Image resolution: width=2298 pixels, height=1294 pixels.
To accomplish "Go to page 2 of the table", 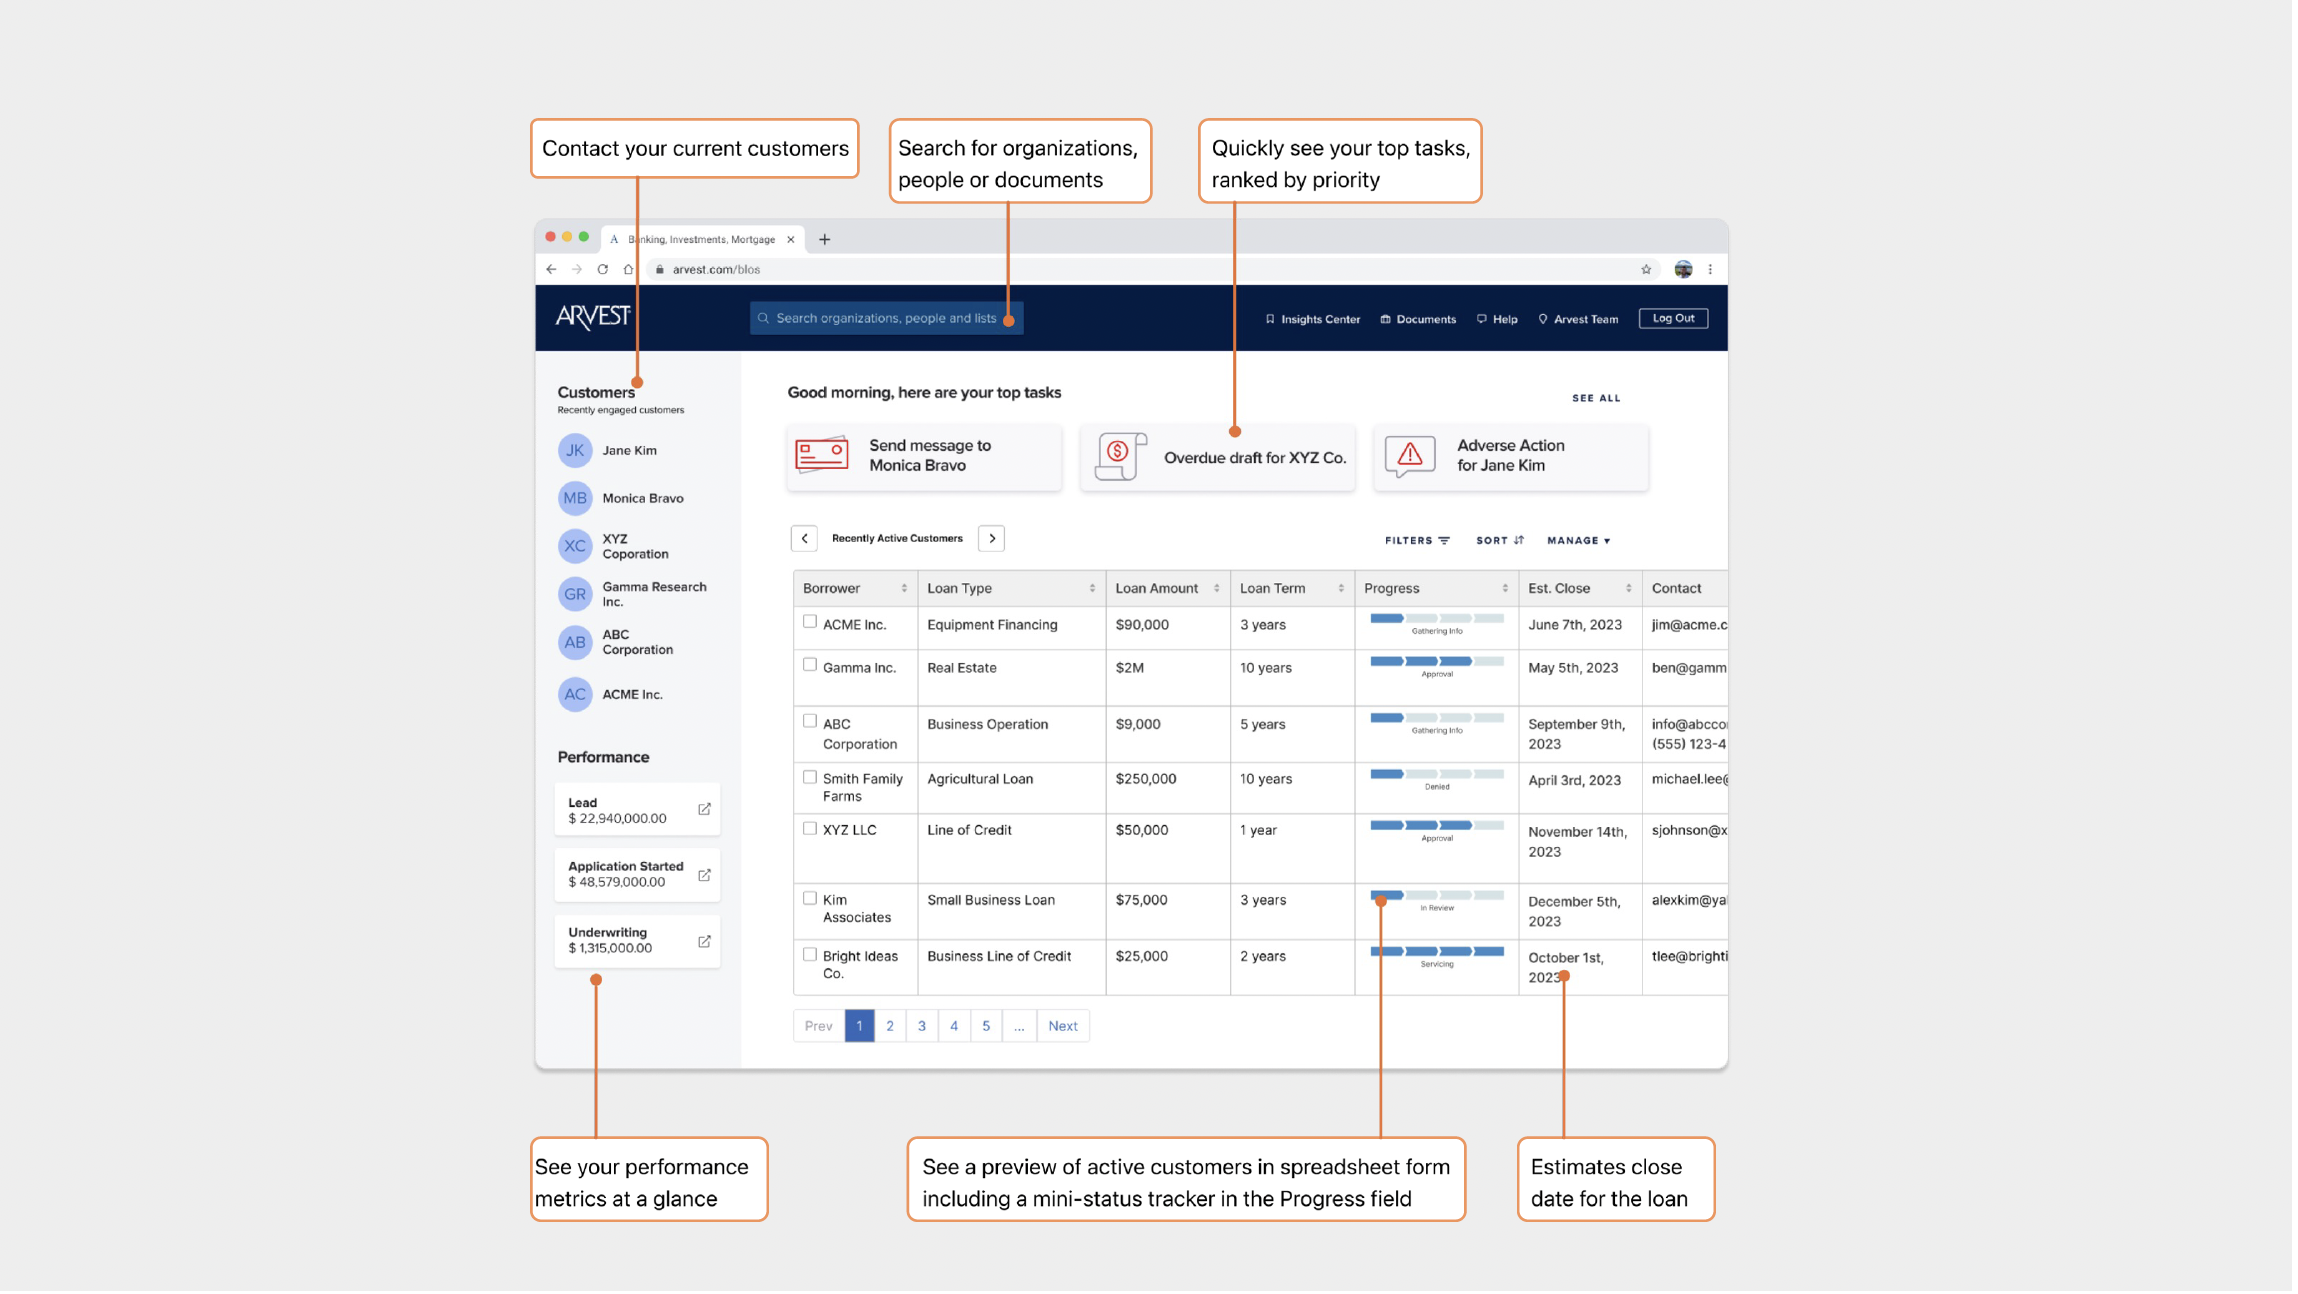I will (890, 1027).
